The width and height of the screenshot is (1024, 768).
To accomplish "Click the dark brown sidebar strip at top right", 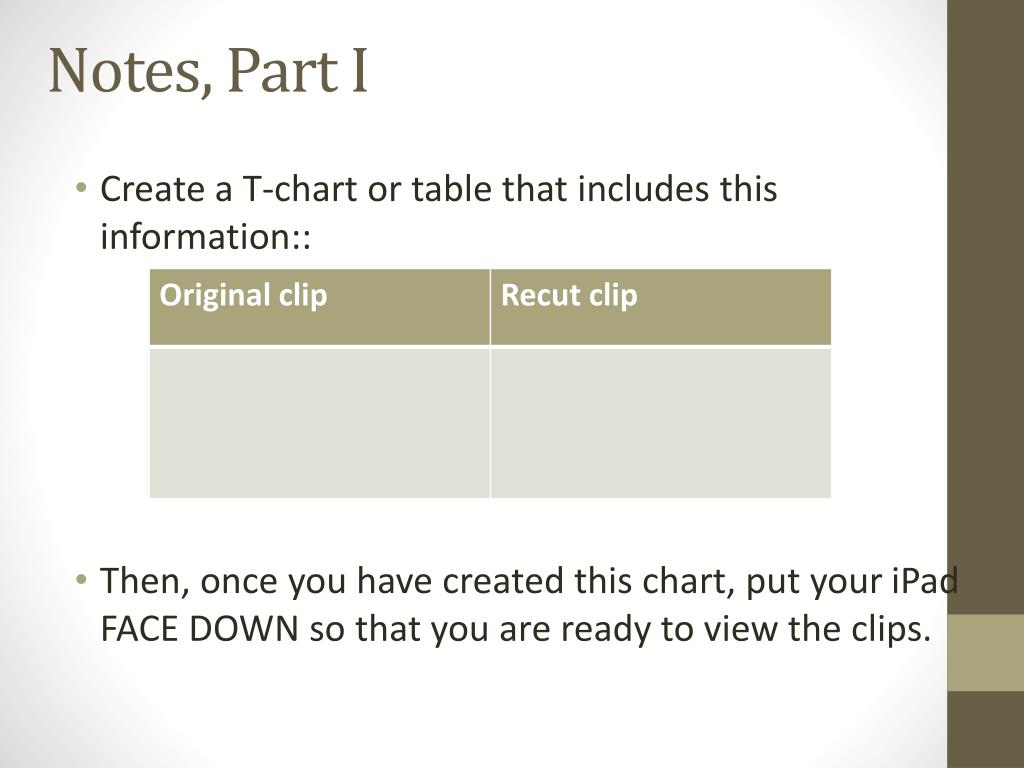I will 985,307.
